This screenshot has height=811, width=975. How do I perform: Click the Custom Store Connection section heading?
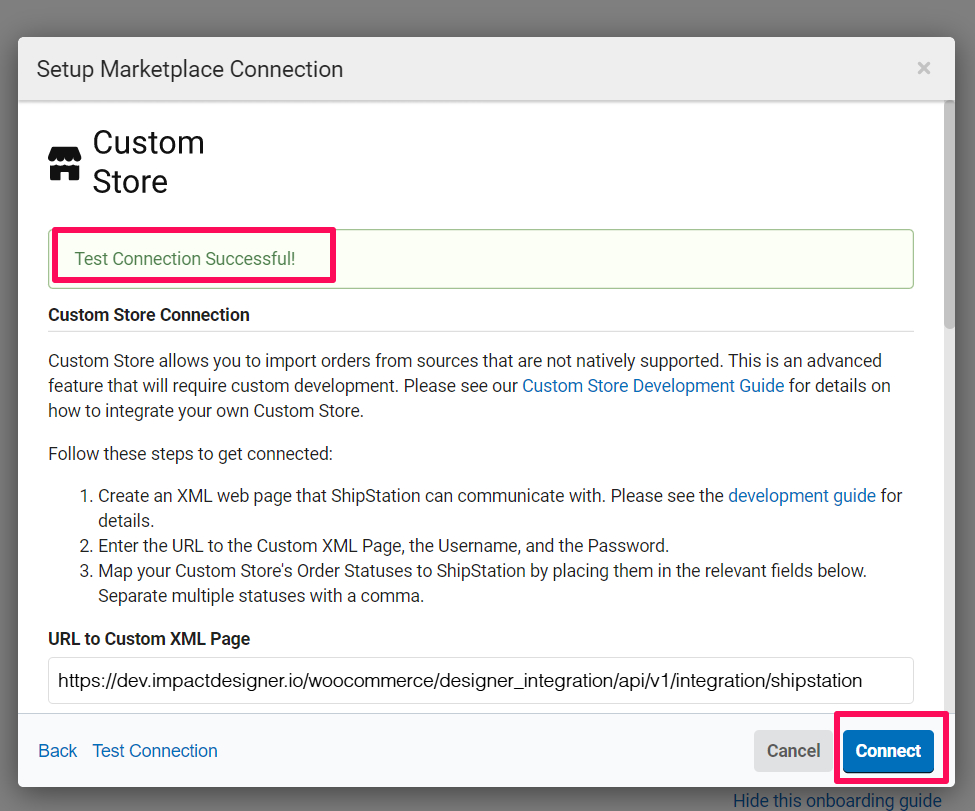(x=149, y=315)
